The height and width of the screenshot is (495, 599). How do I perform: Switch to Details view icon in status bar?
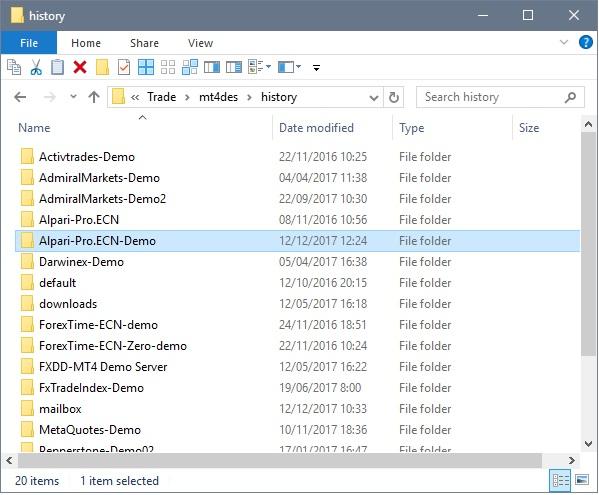point(561,480)
